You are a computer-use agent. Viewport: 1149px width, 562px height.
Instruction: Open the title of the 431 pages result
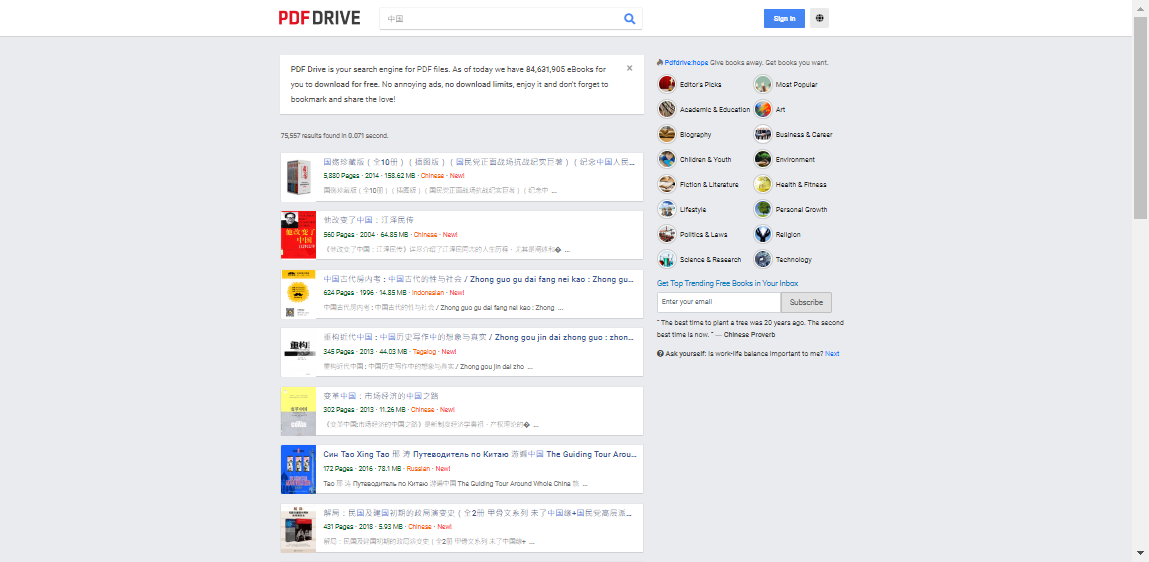pyautogui.click(x=479, y=513)
